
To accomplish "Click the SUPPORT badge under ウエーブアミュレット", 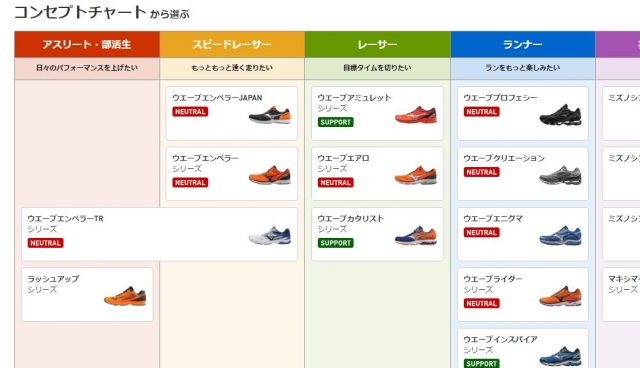I will click(x=336, y=122).
